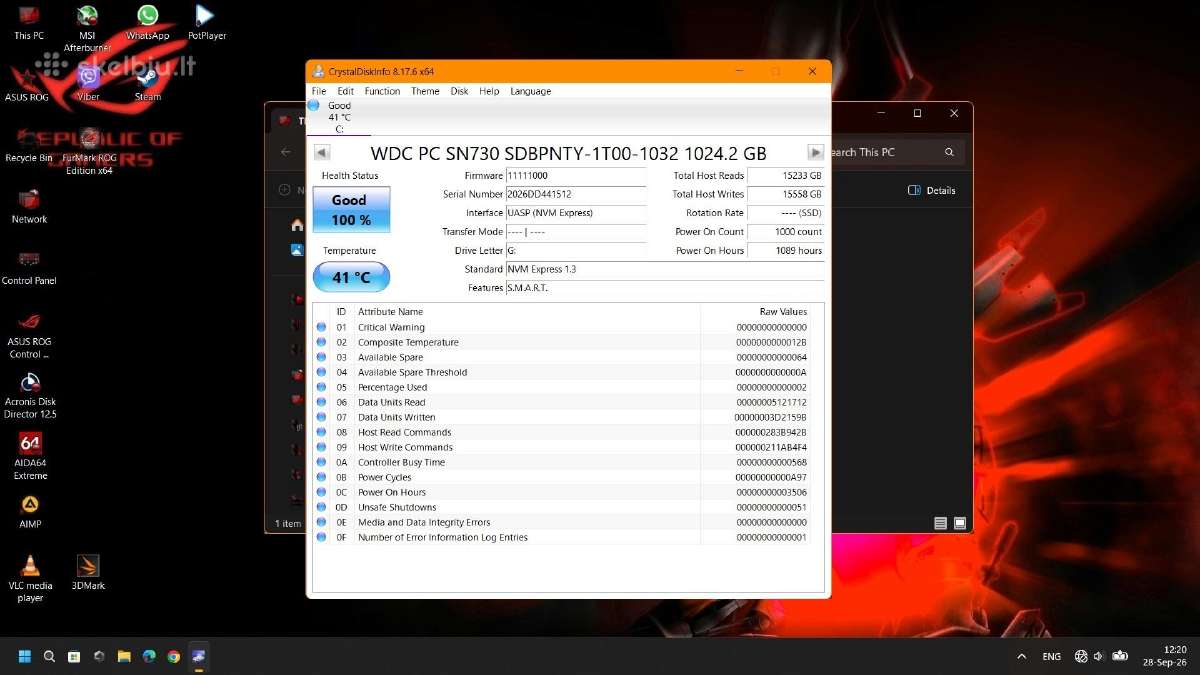Select the Composite Temperature attribute row
Viewport: 1200px width, 675px height.
568,342
